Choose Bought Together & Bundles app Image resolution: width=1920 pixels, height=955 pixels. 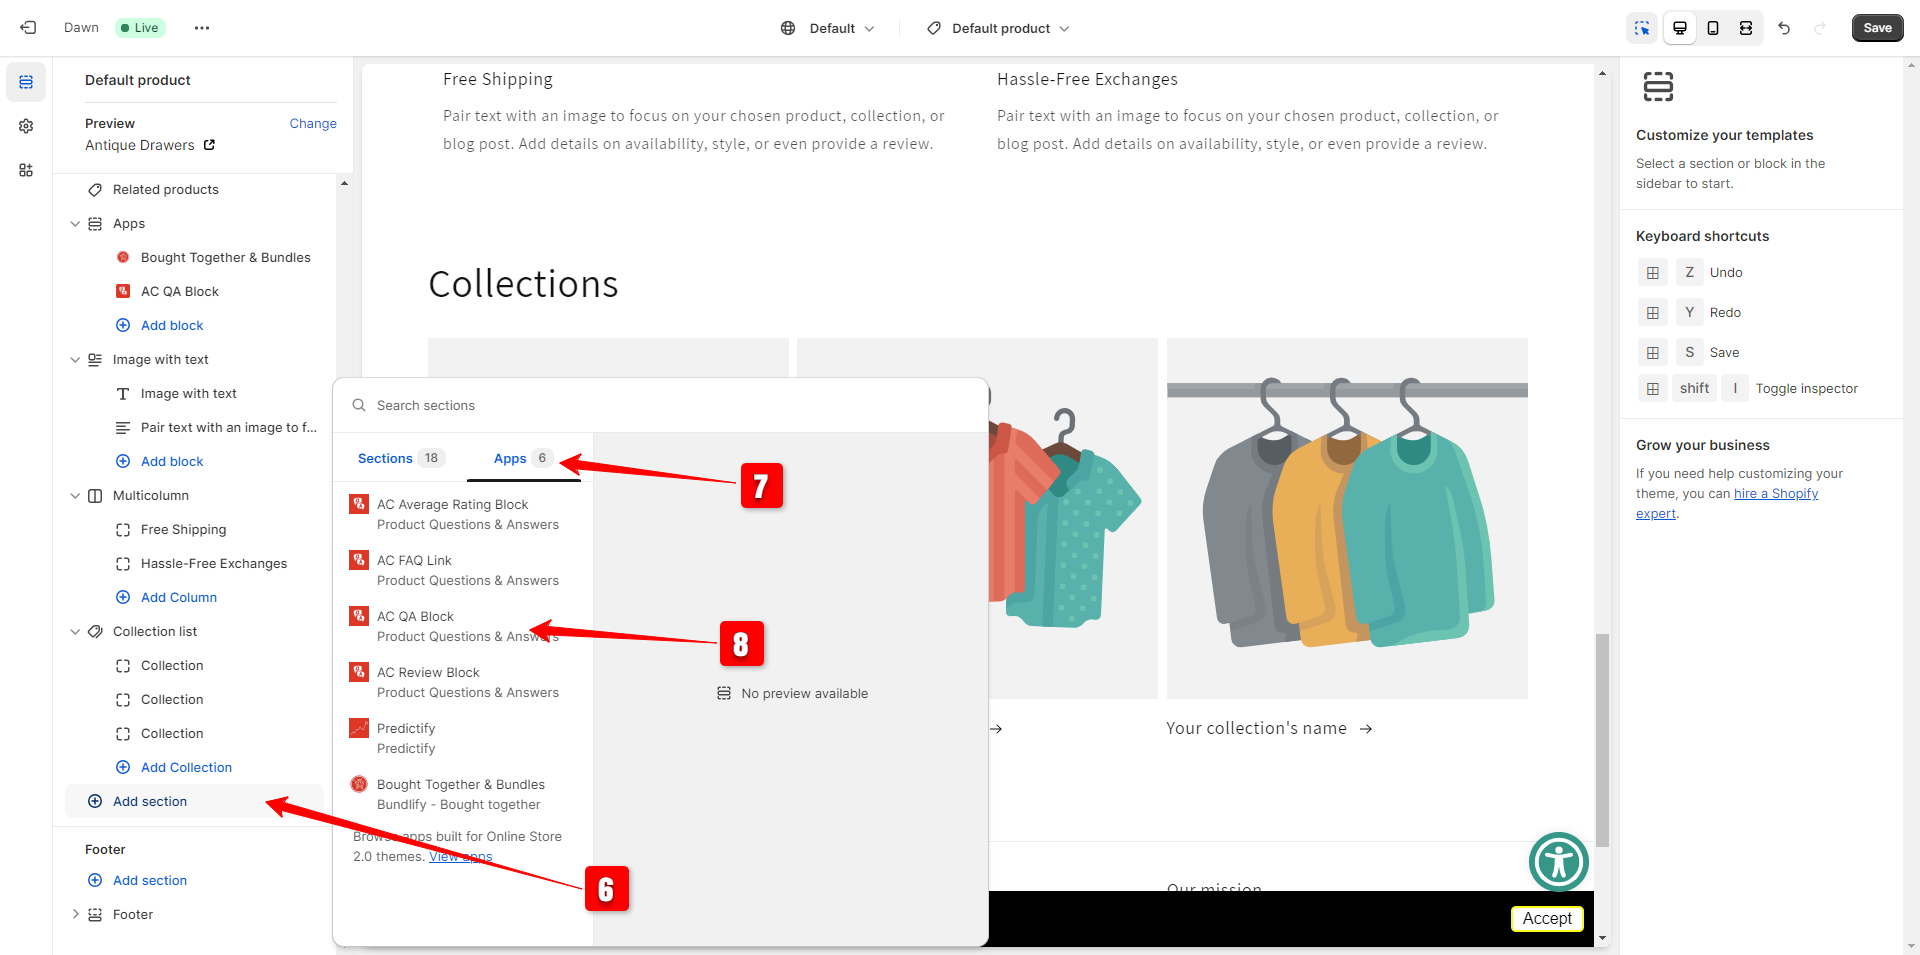click(463, 795)
